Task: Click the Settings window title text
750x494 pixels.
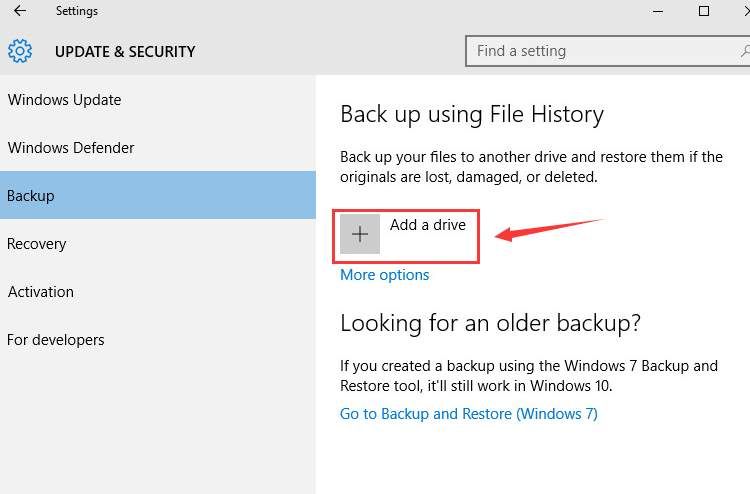Action: click(77, 12)
